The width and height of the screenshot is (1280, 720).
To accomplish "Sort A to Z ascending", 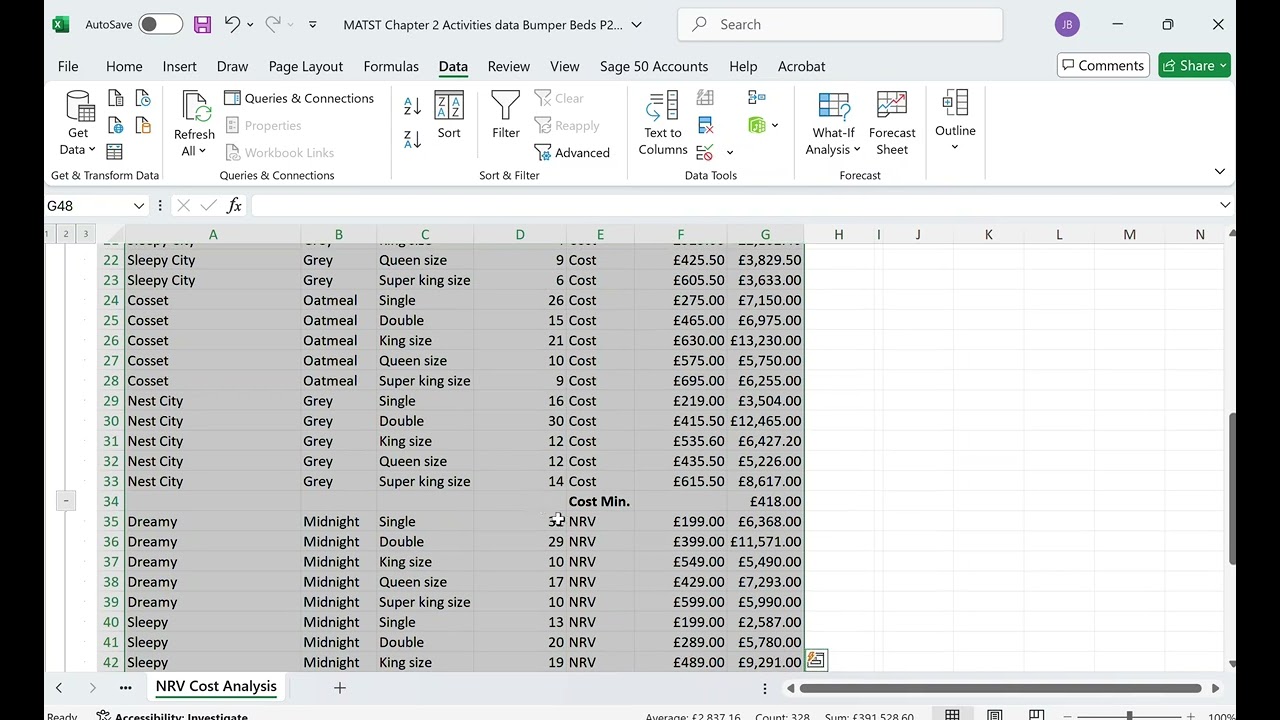I will point(412,107).
